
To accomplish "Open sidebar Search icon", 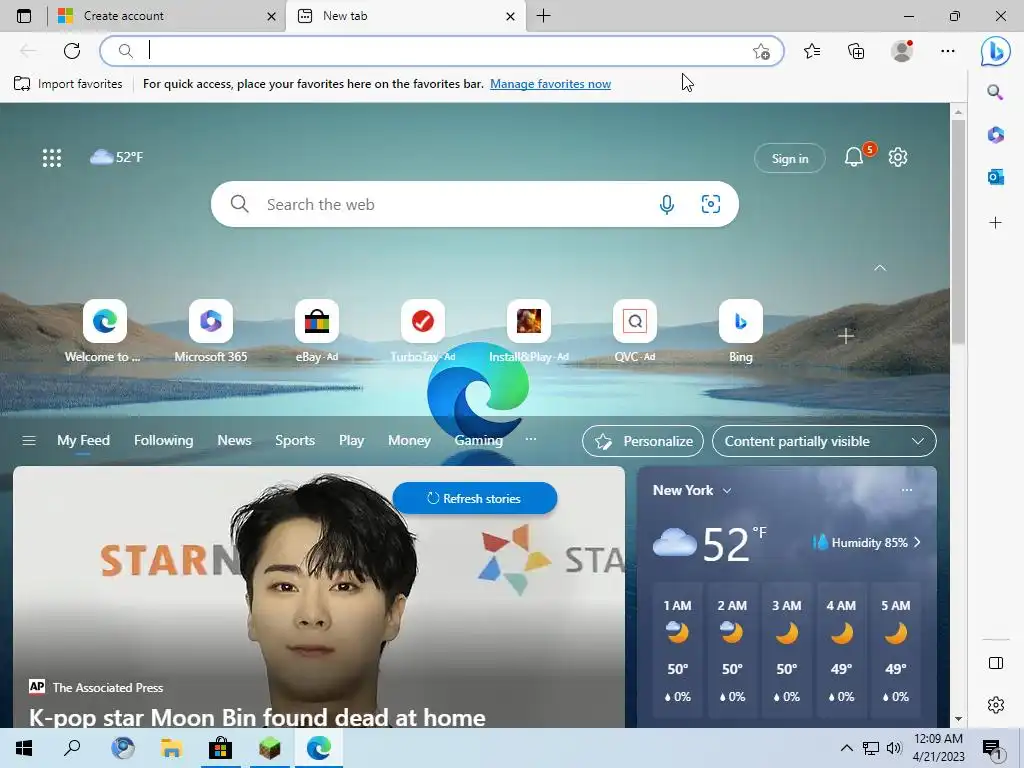I will pos(995,92).
